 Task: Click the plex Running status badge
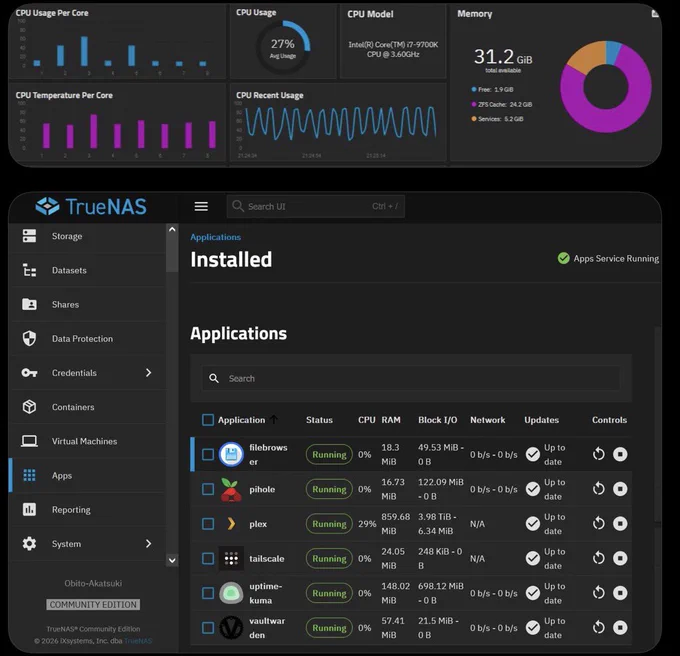click(329, 524)
